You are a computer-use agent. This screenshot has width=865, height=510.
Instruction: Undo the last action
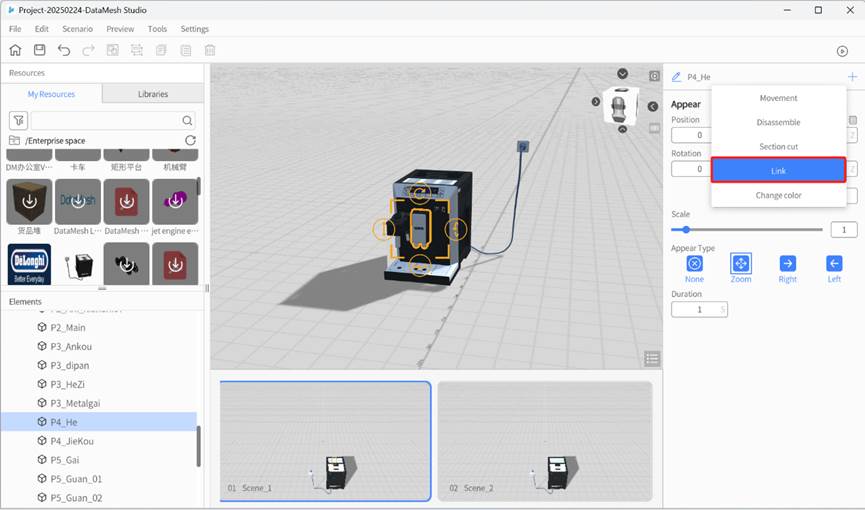coord(64,50)
